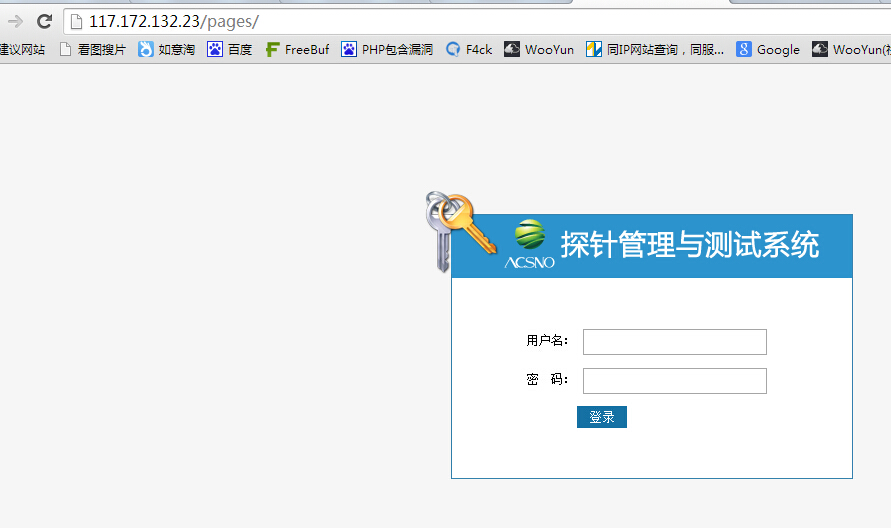The height and width of the screenshot is (528, 891).
Task: Click the 登录 login button
Action: coord(602,417)
